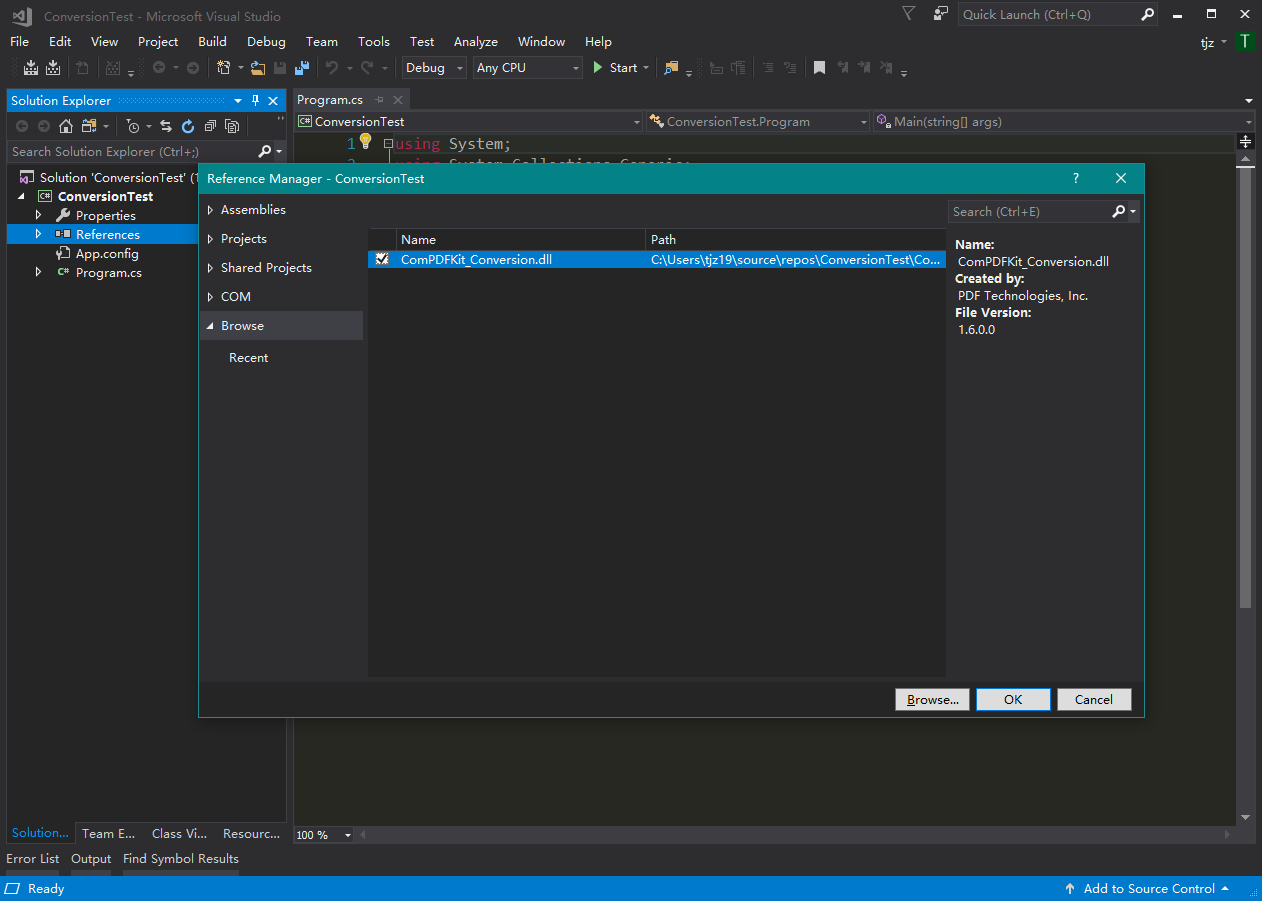Click the Browse... button
Screen dimensions: 1262x901
click(933, 699)
